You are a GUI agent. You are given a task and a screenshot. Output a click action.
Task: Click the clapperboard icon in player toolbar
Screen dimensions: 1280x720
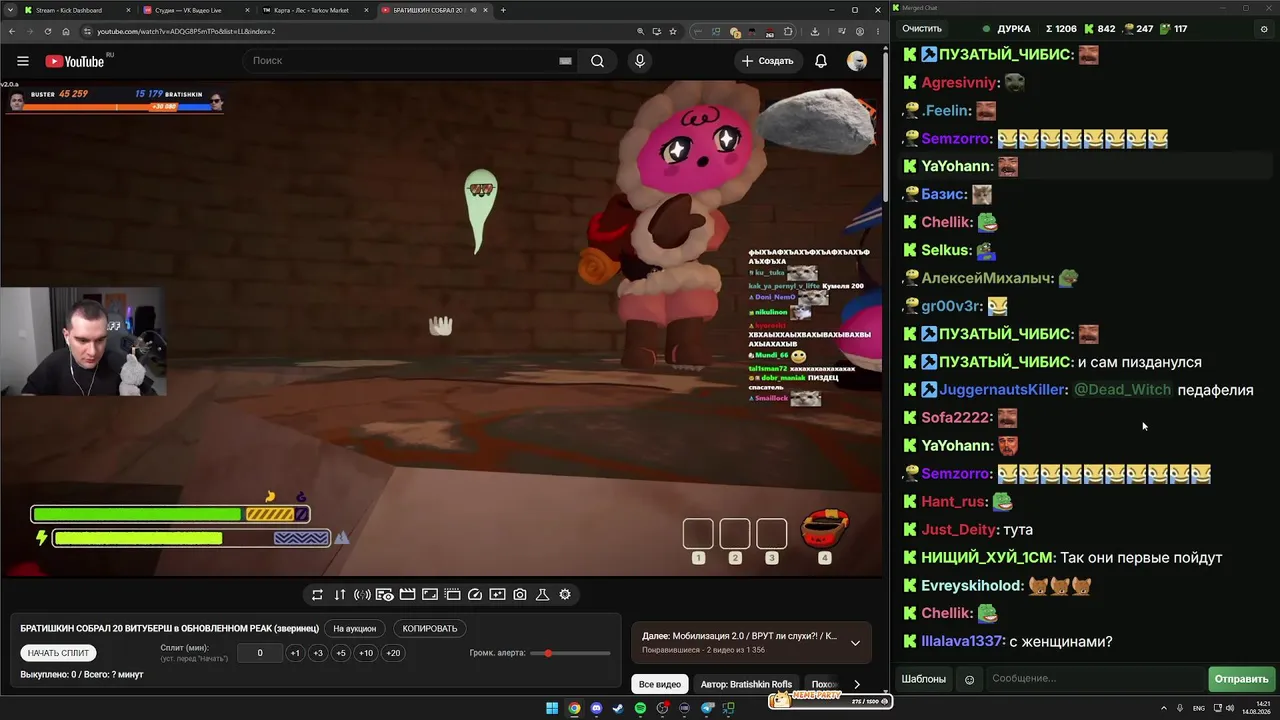(407, 595)
